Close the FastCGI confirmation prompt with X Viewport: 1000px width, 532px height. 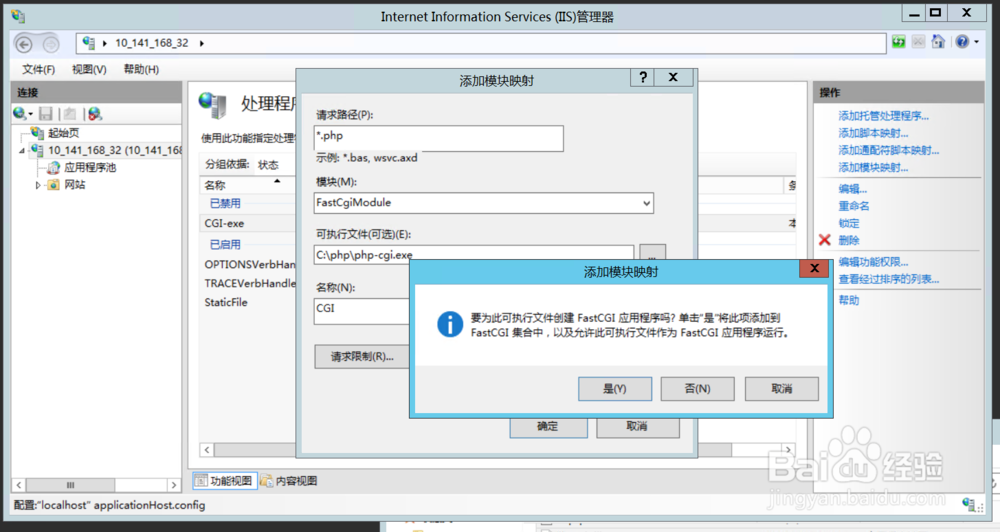click(814, 269)
